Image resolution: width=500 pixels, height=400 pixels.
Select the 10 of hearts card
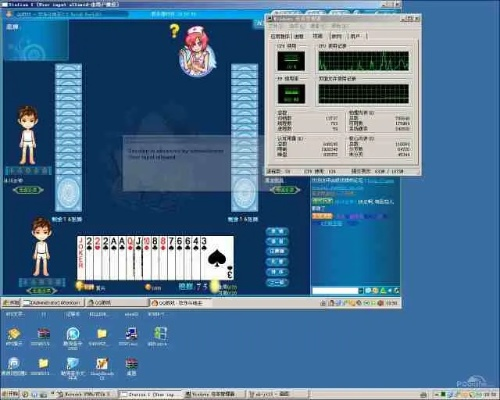tap(147, 258)
